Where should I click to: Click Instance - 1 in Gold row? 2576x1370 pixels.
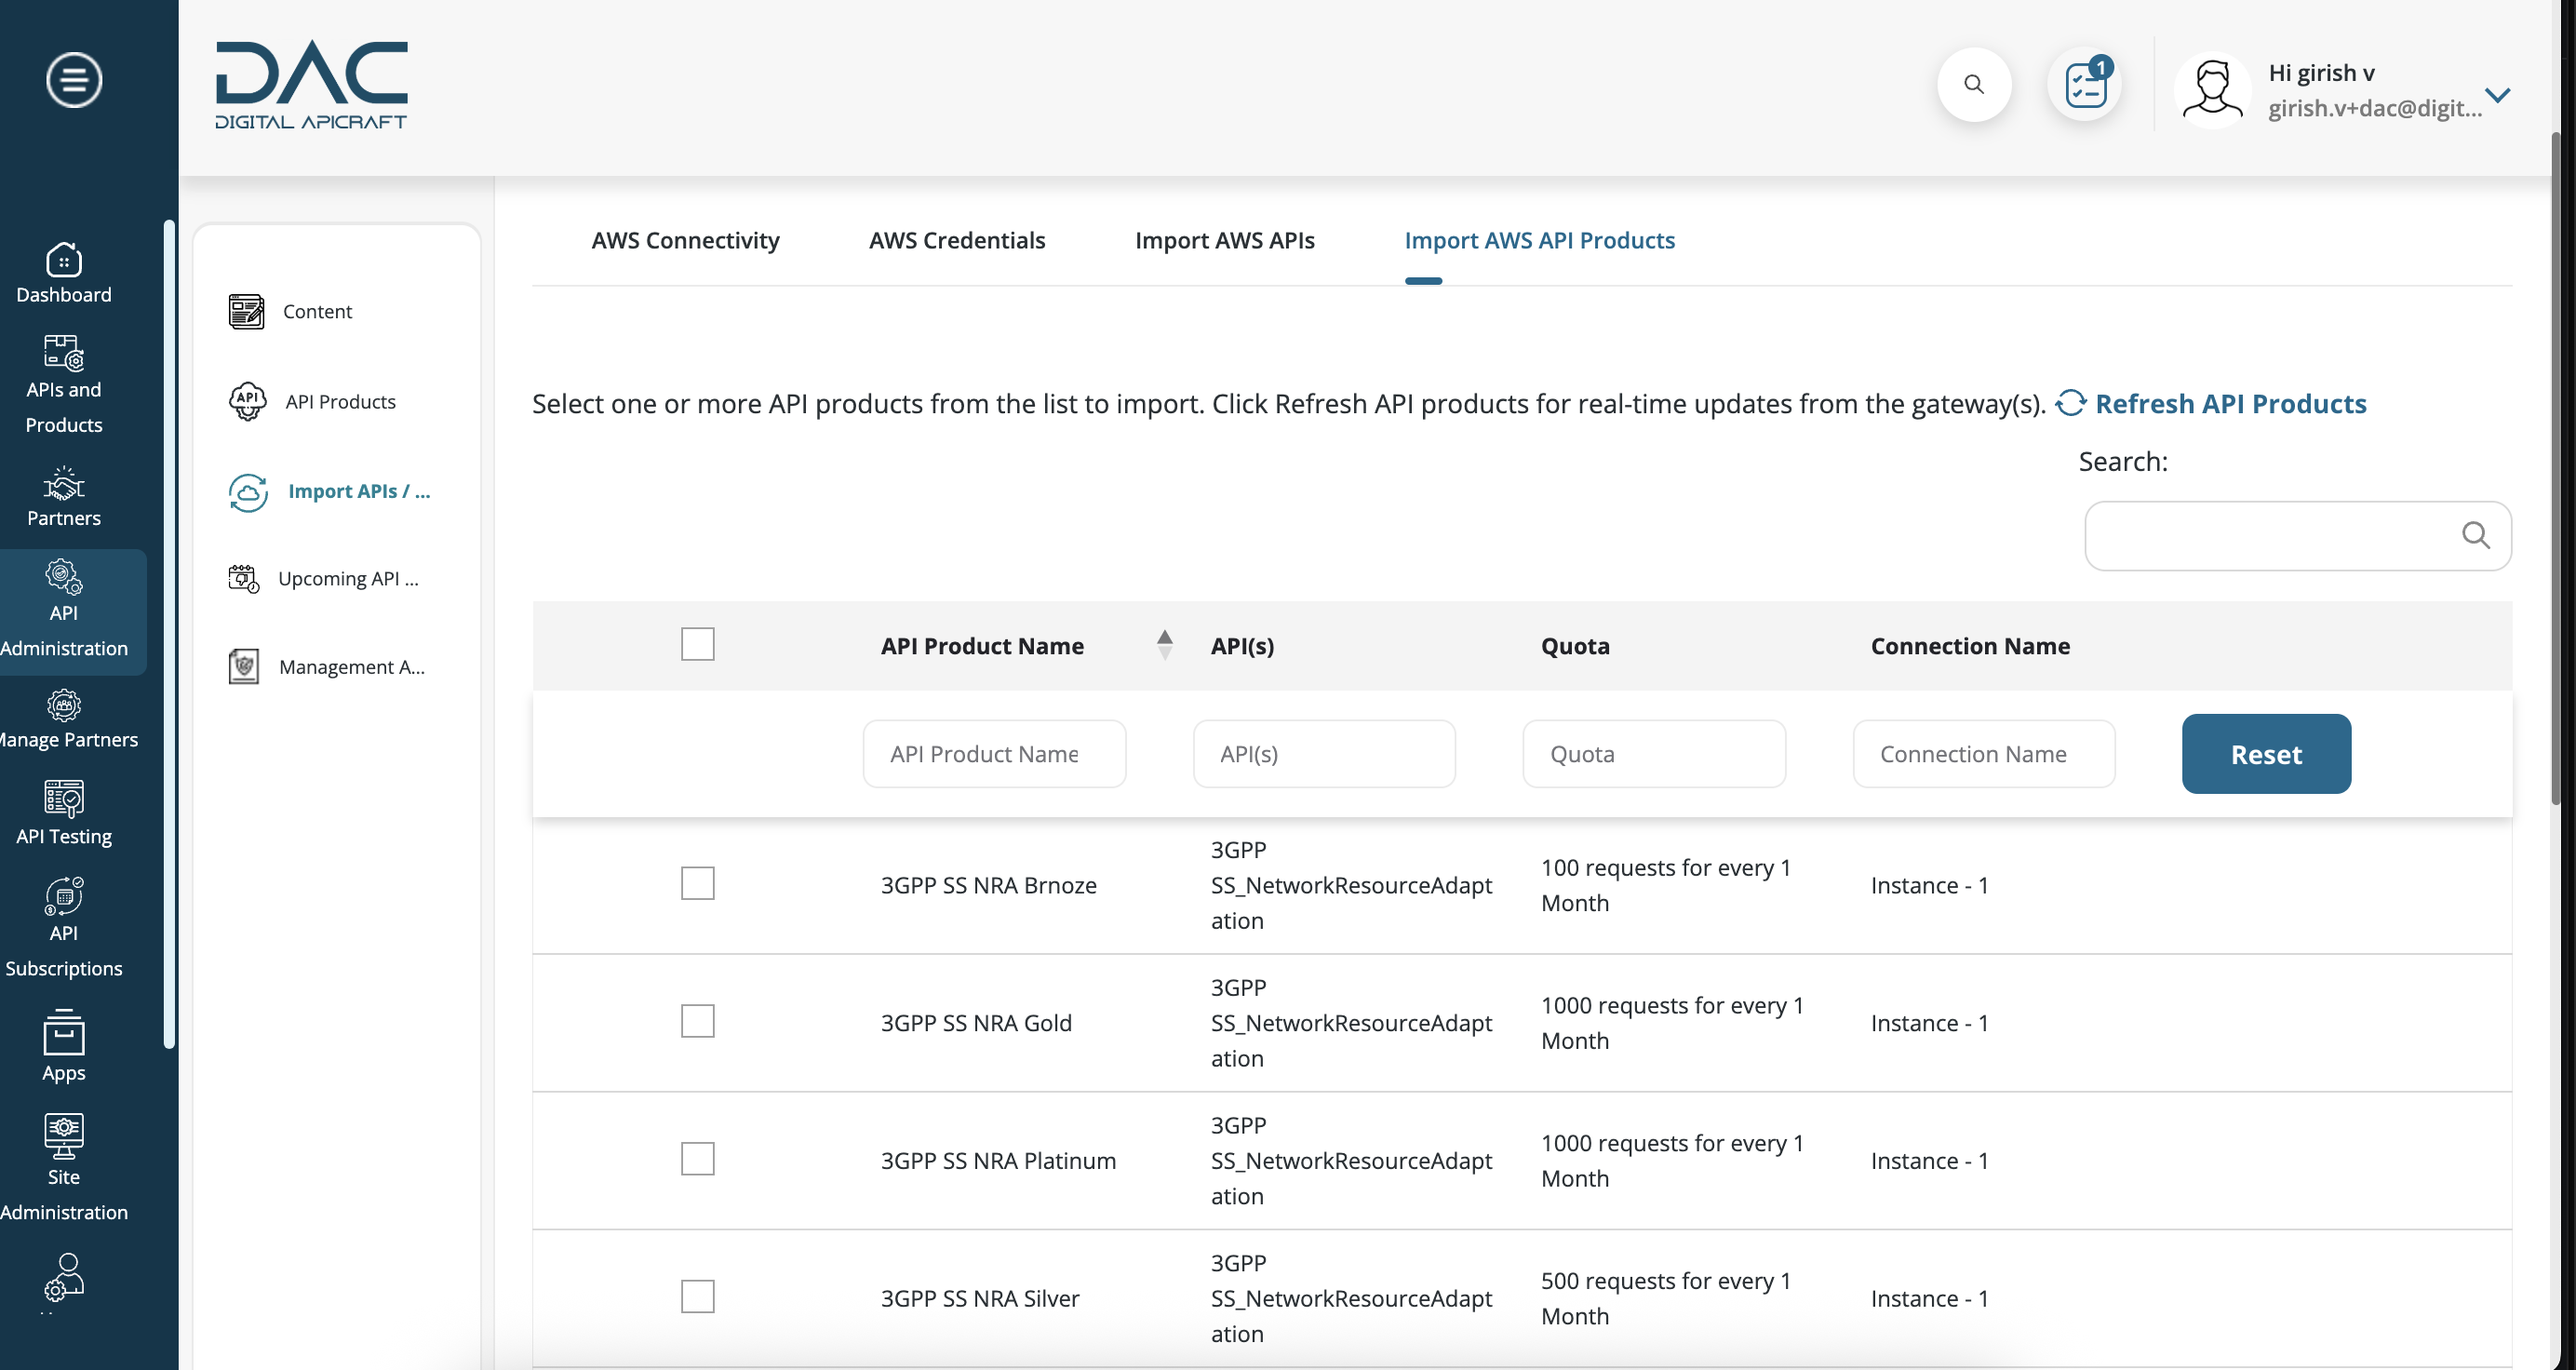point(1929,1024)
